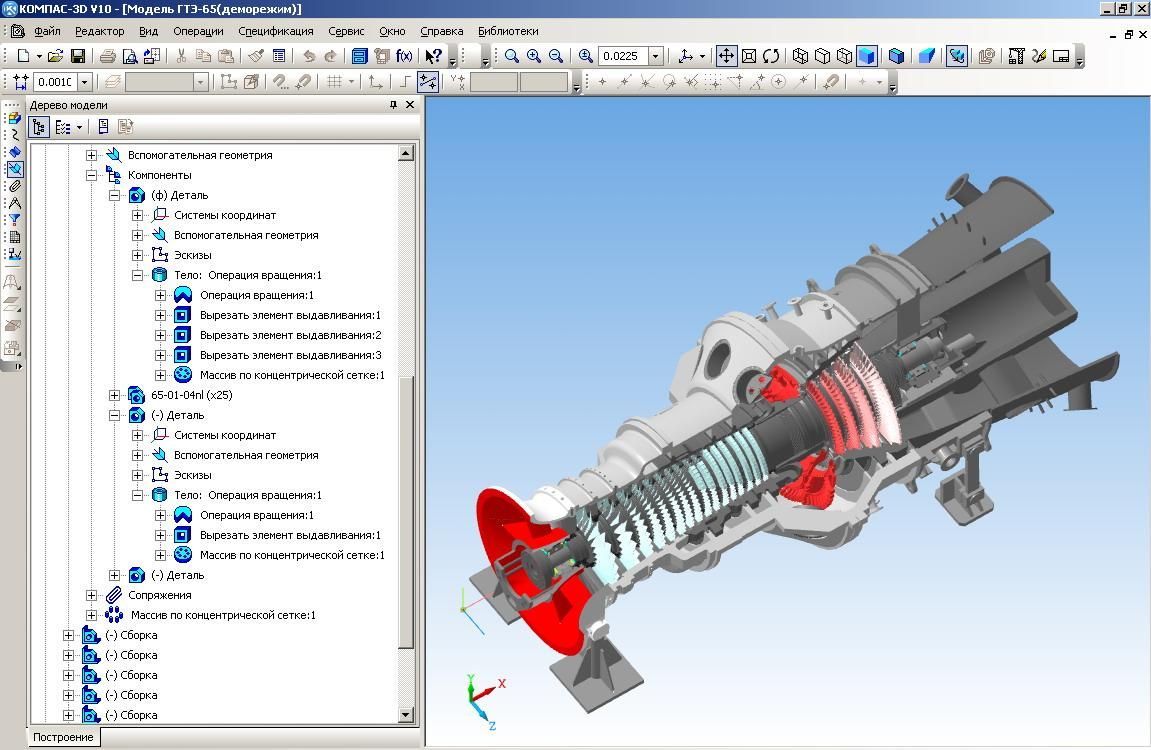The image size is (1151, 750).
Task: Toggle shaded display mode
Action: point(866,57)
